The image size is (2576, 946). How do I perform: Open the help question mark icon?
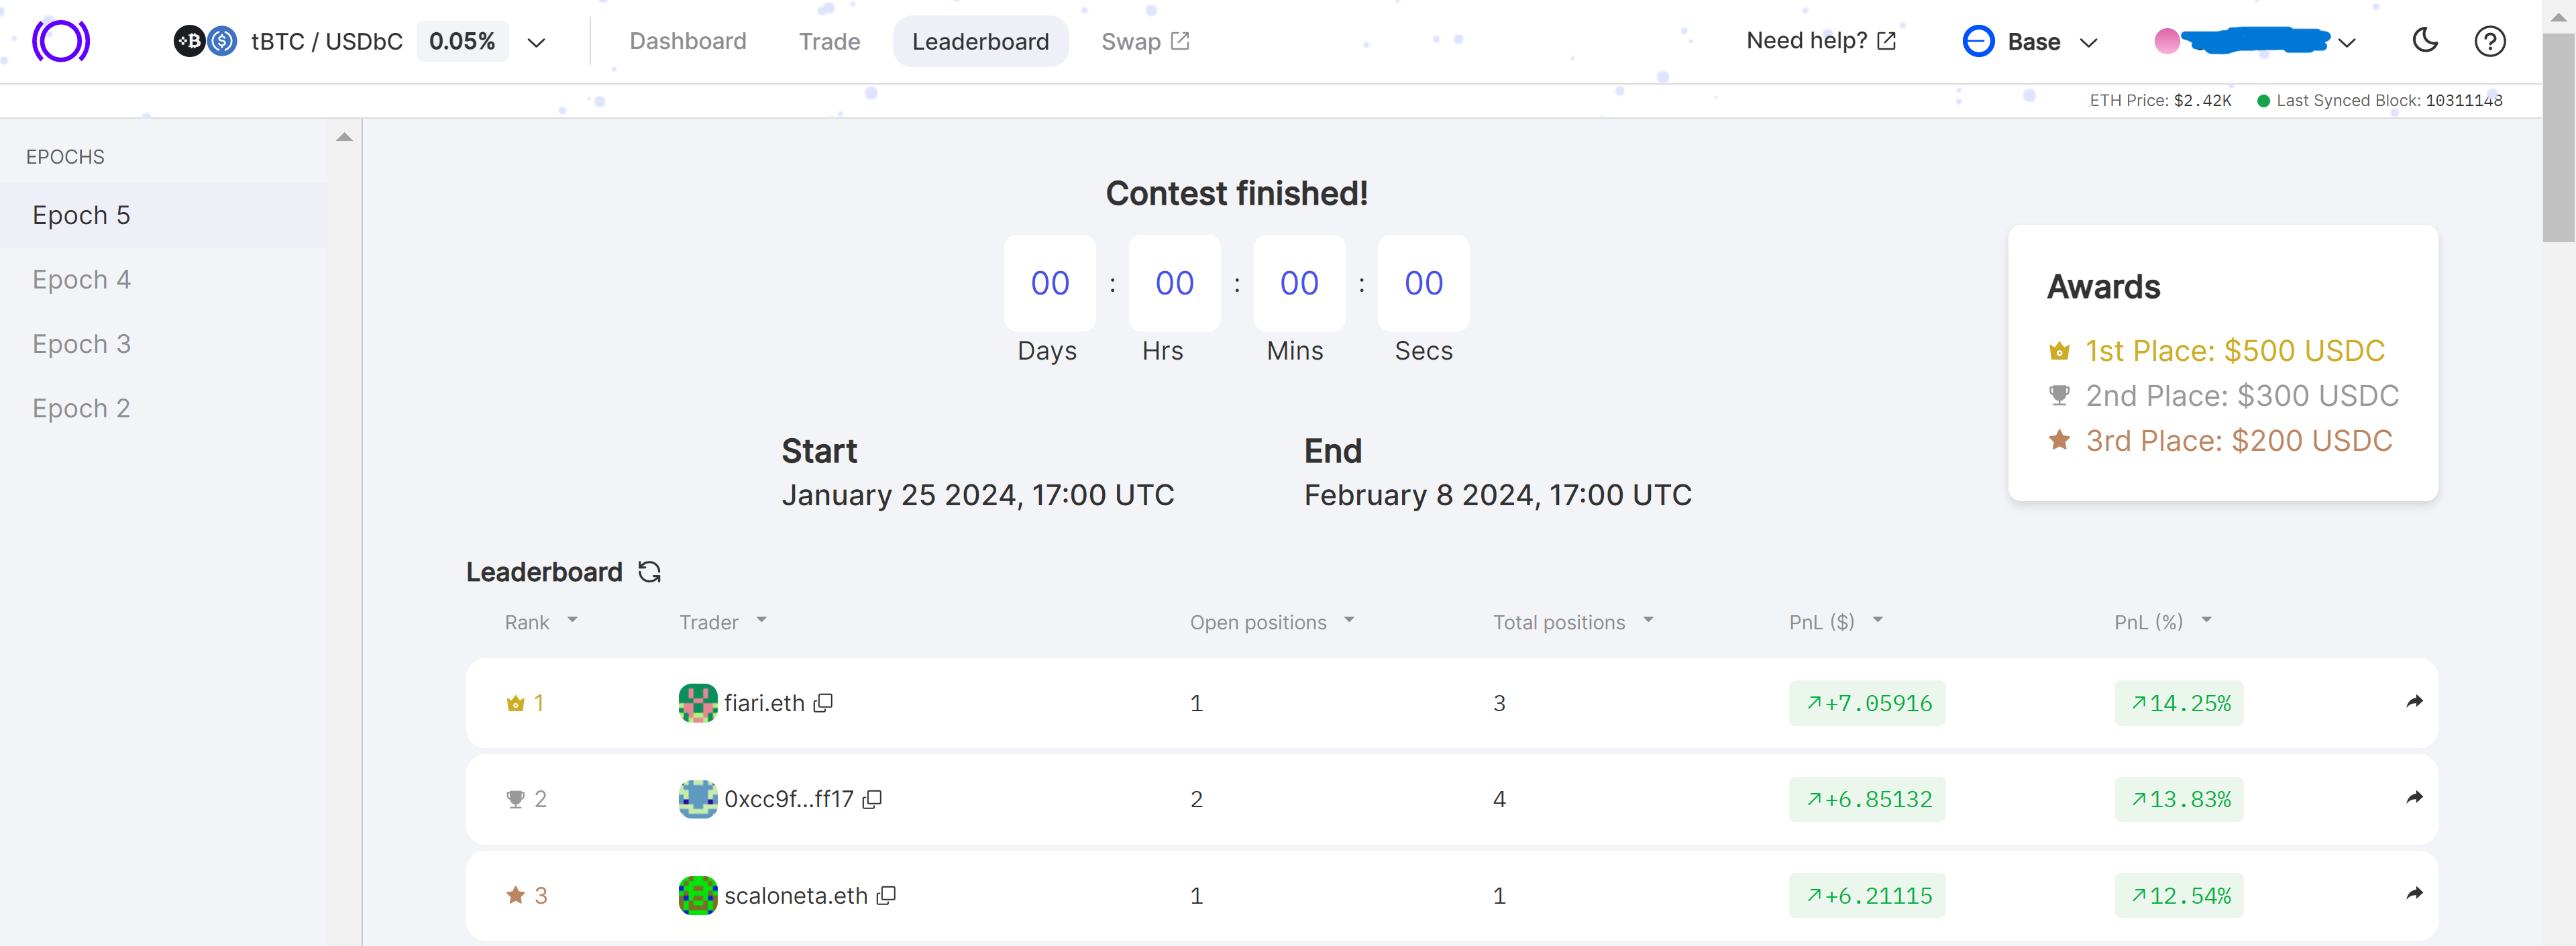pyautogui.click(x=2489, y=41)
